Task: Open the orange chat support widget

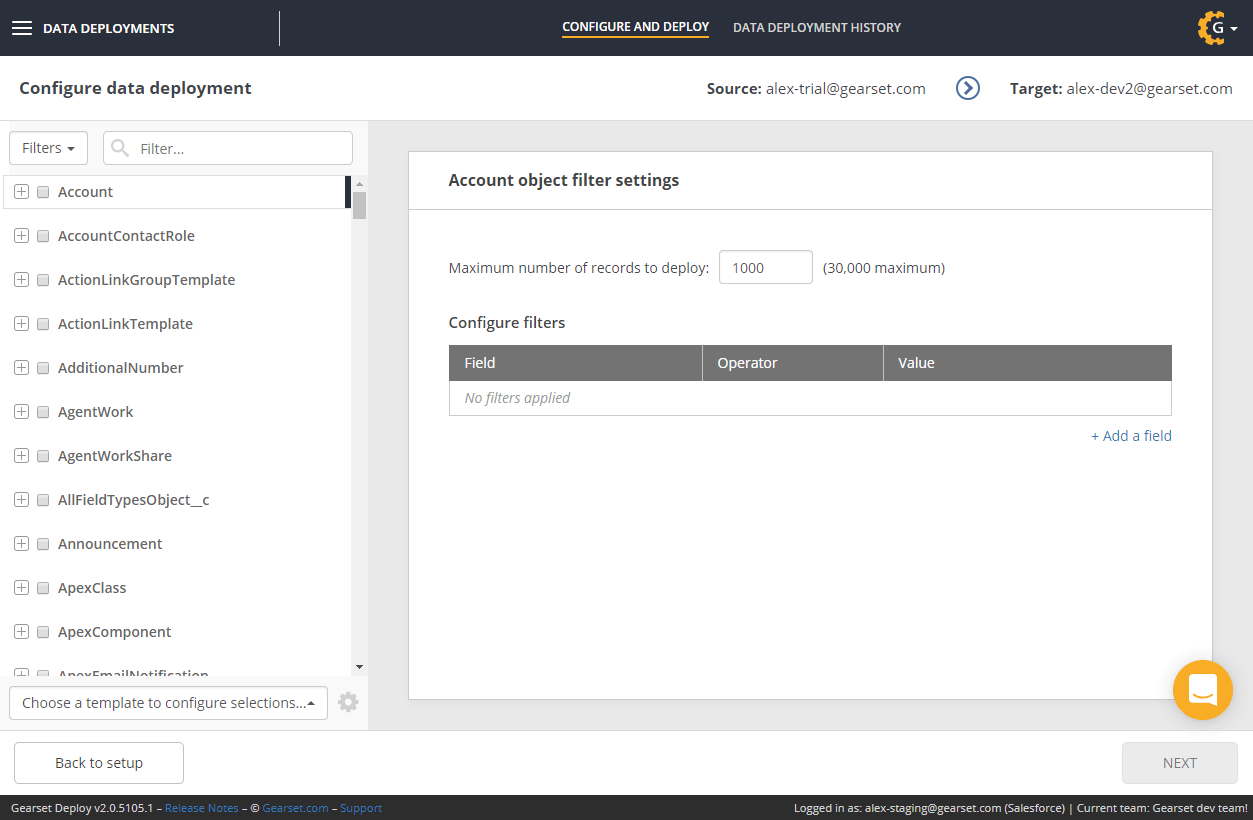Action: tap(1202, 690)
